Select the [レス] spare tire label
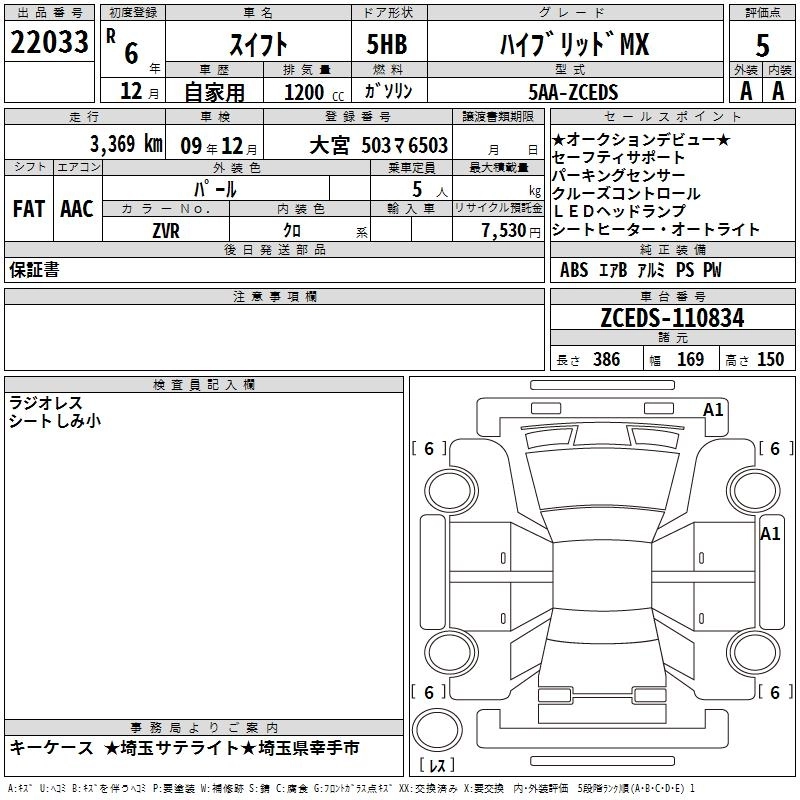Viewport: 800px width, 800px height. click(437, 765)
